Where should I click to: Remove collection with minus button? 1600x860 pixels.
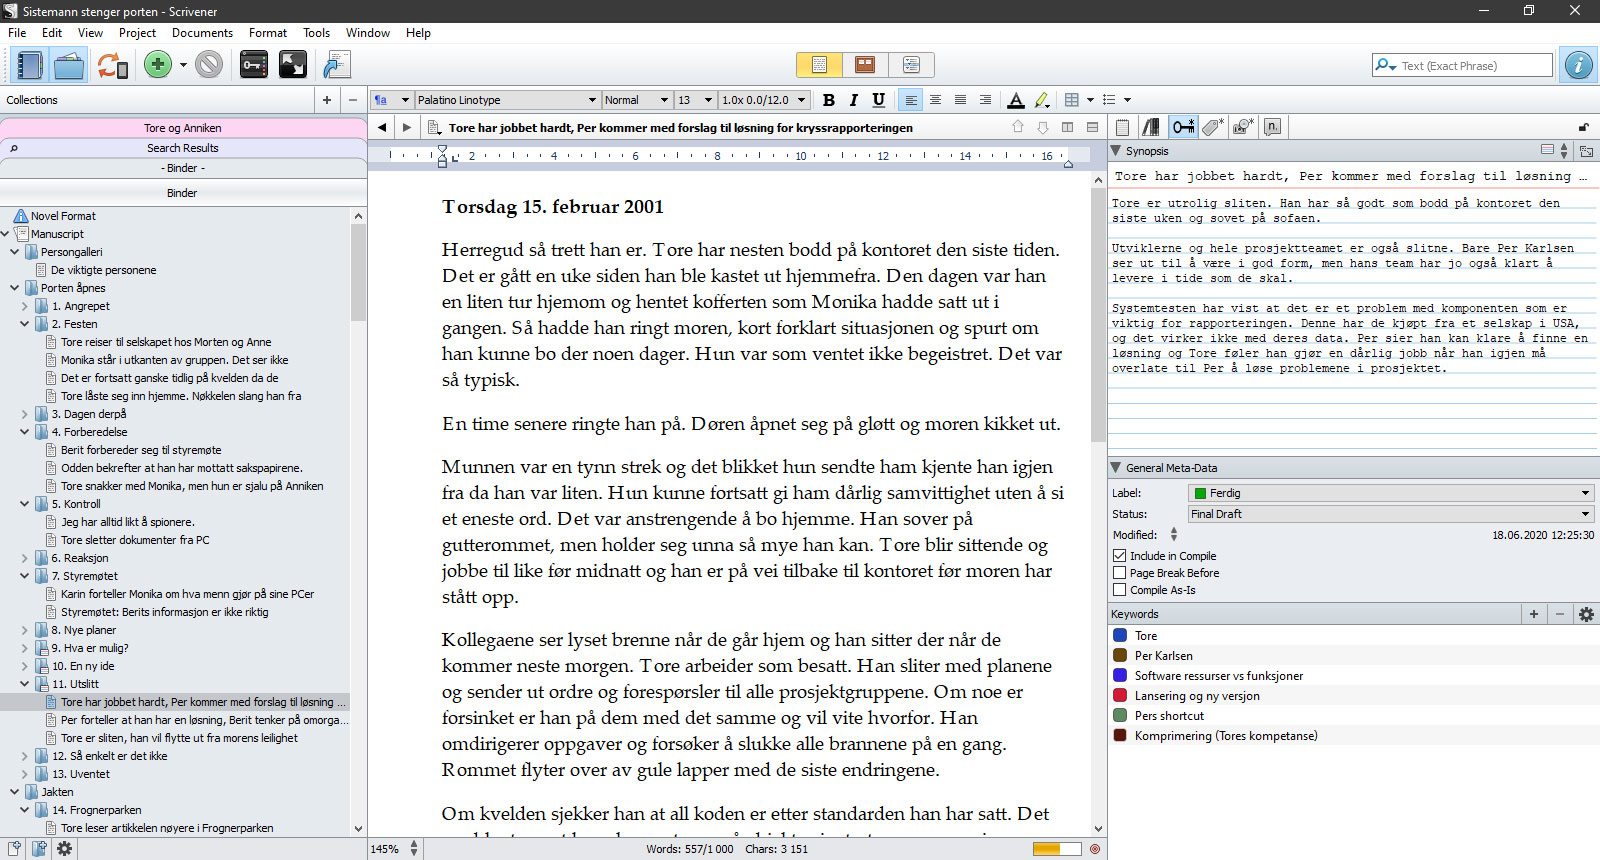click(x=352, y=100)
